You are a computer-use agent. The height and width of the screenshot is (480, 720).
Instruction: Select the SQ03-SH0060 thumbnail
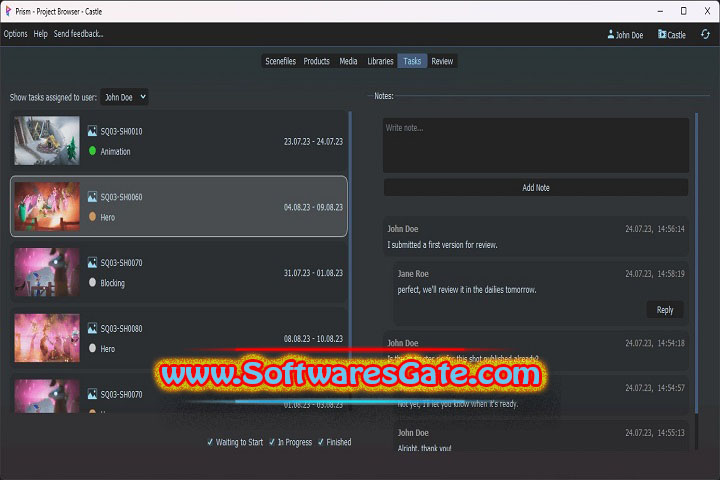tap(47, 206)
